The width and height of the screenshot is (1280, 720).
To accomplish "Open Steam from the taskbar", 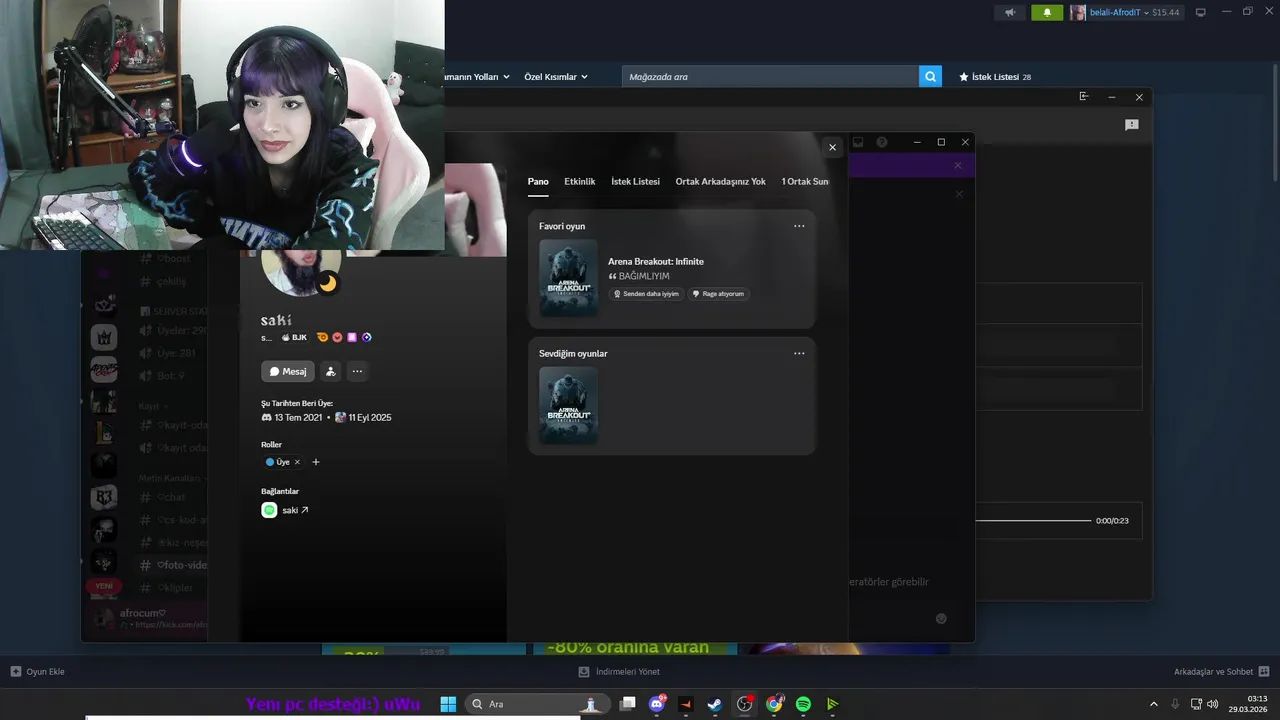I will pos(715,704).
